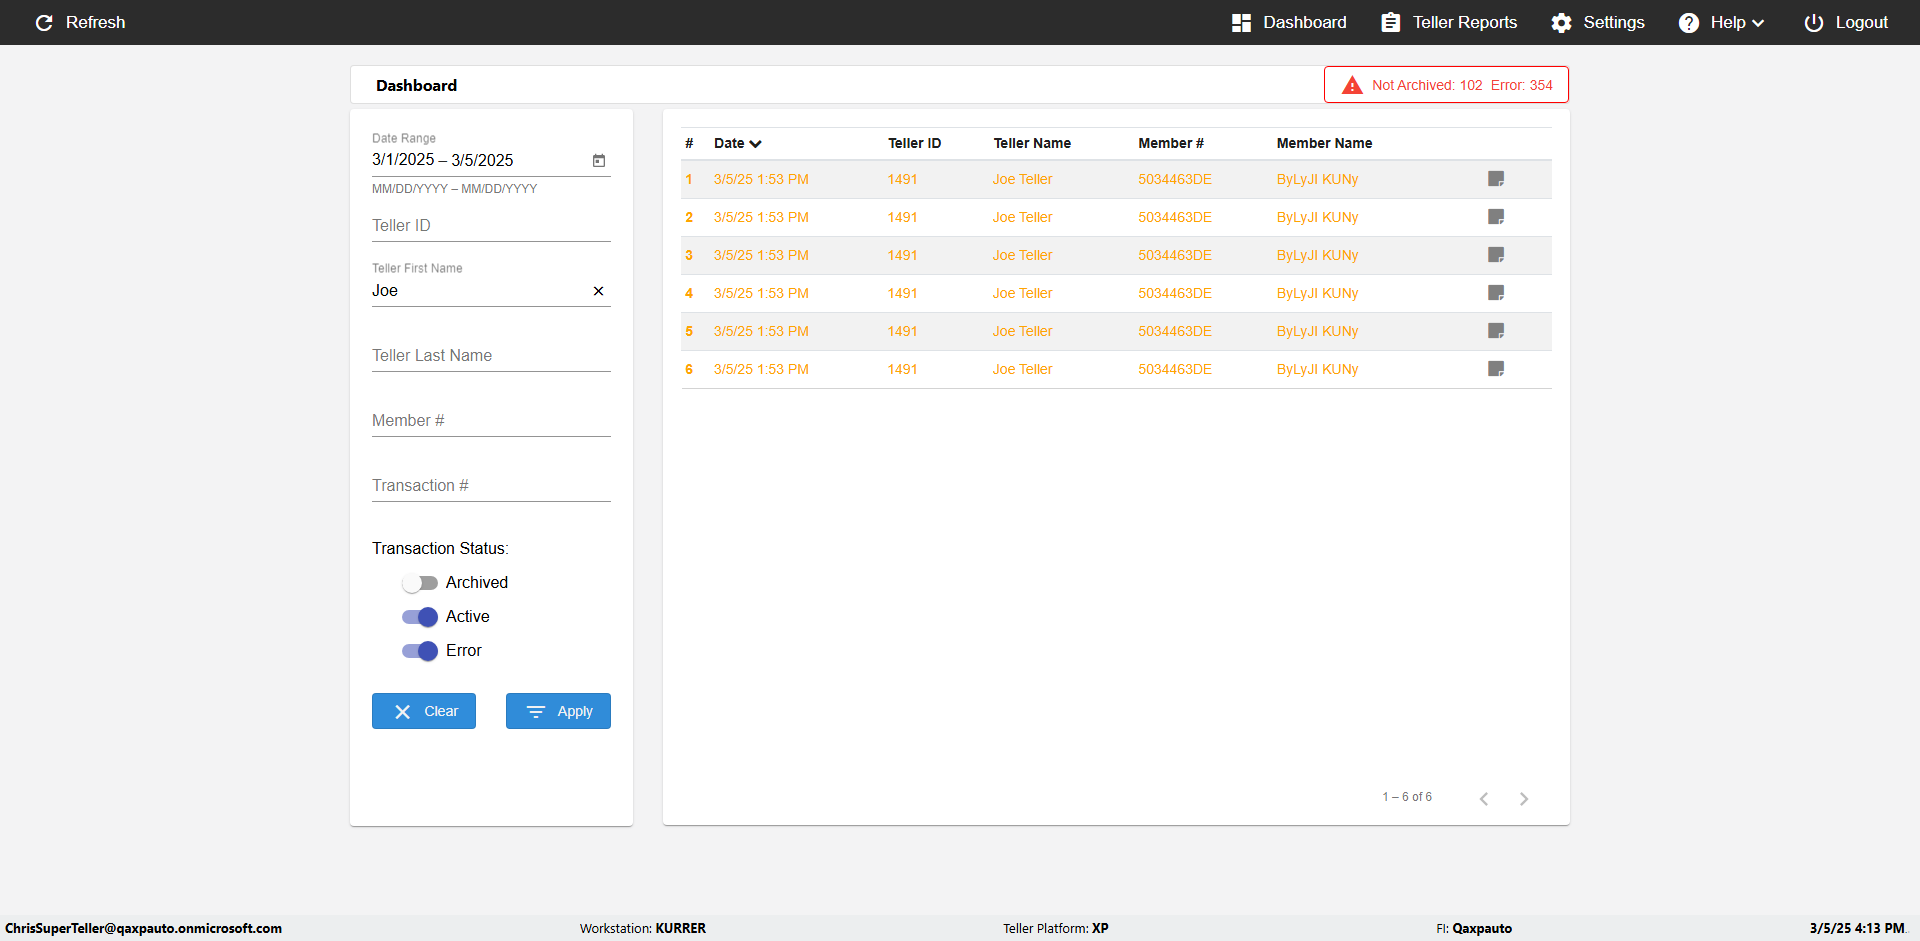Click the Clear filters button
This screenshot has width=1920, height=941.
pos(424,711)
